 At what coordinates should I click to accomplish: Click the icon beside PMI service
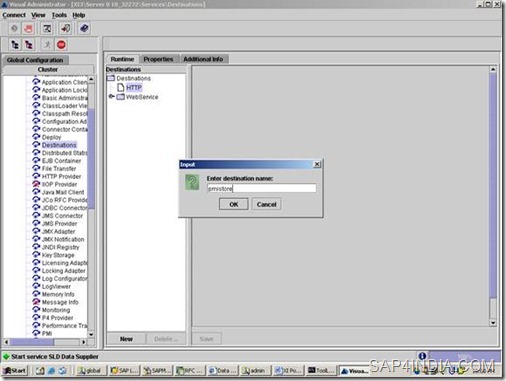coord(36,333)
